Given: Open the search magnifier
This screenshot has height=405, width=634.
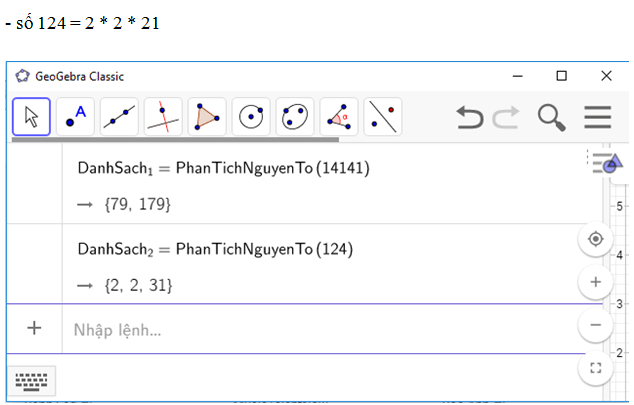Looking at the screenshot, I should [x=551, y=117].
